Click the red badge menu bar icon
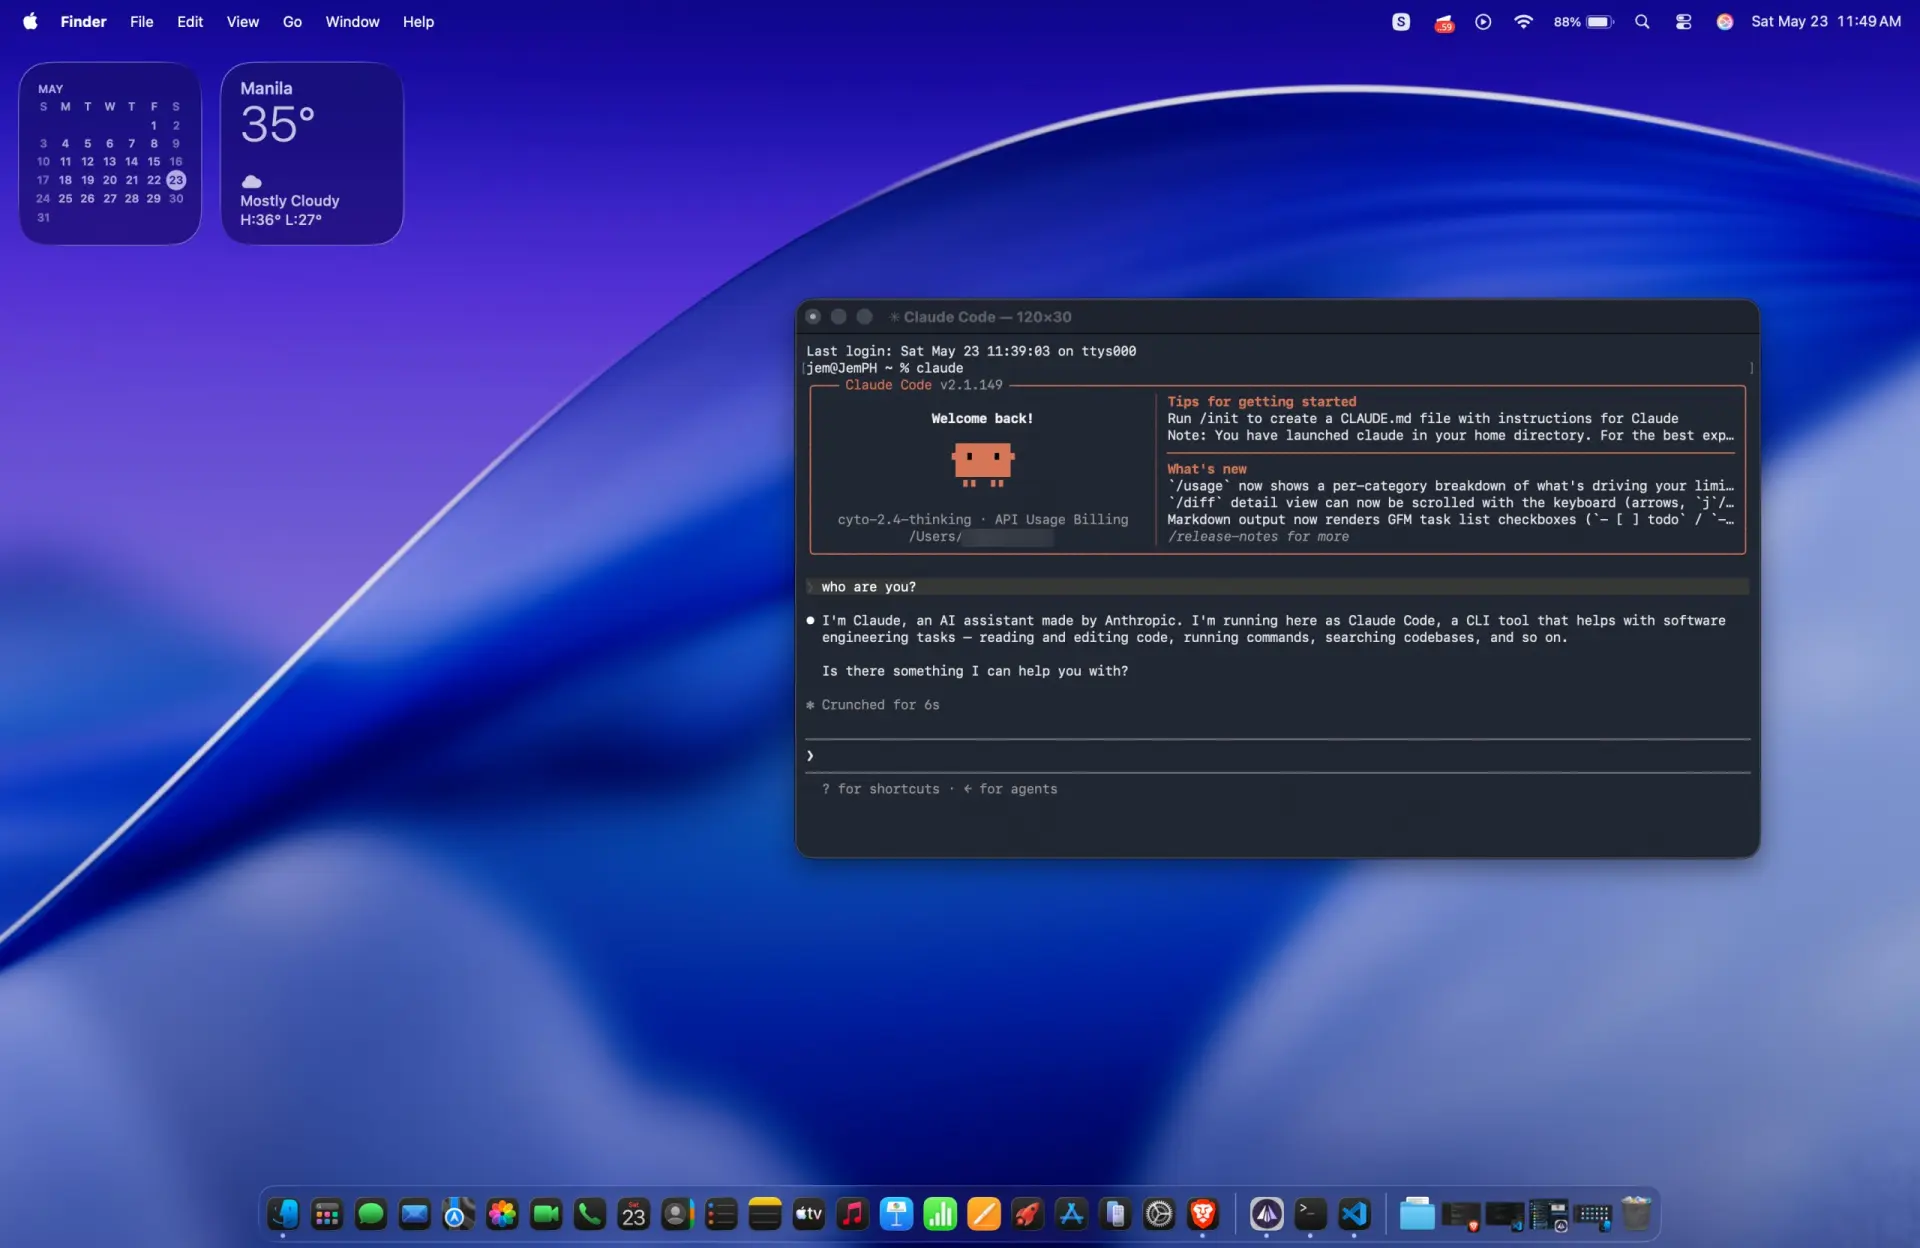1920x1248 pixels. [1444, 22]
